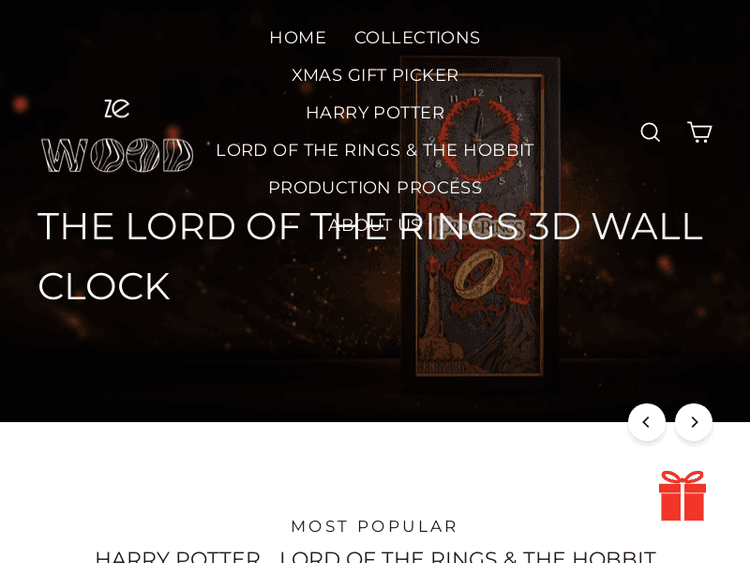Click the 3D Wall Clock slide heading
The image size is (750, 563).
[x=370, y=256]
